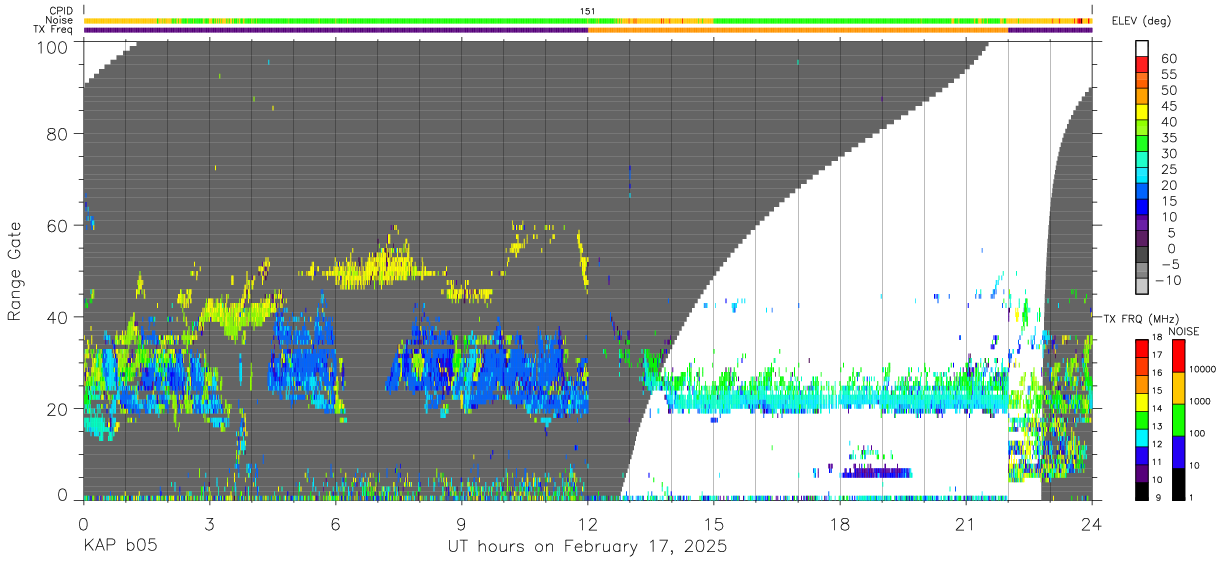The width and height of the screenshot is (1228, 567).
Task: Click the cyan swatch in the TX FRQ legend
Action: [1142, 438]
